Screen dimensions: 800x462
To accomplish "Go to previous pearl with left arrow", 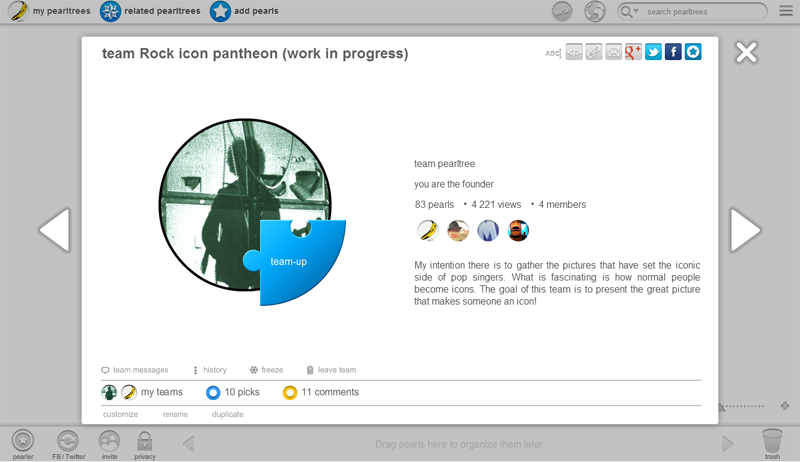I will [x=55, y=230].
